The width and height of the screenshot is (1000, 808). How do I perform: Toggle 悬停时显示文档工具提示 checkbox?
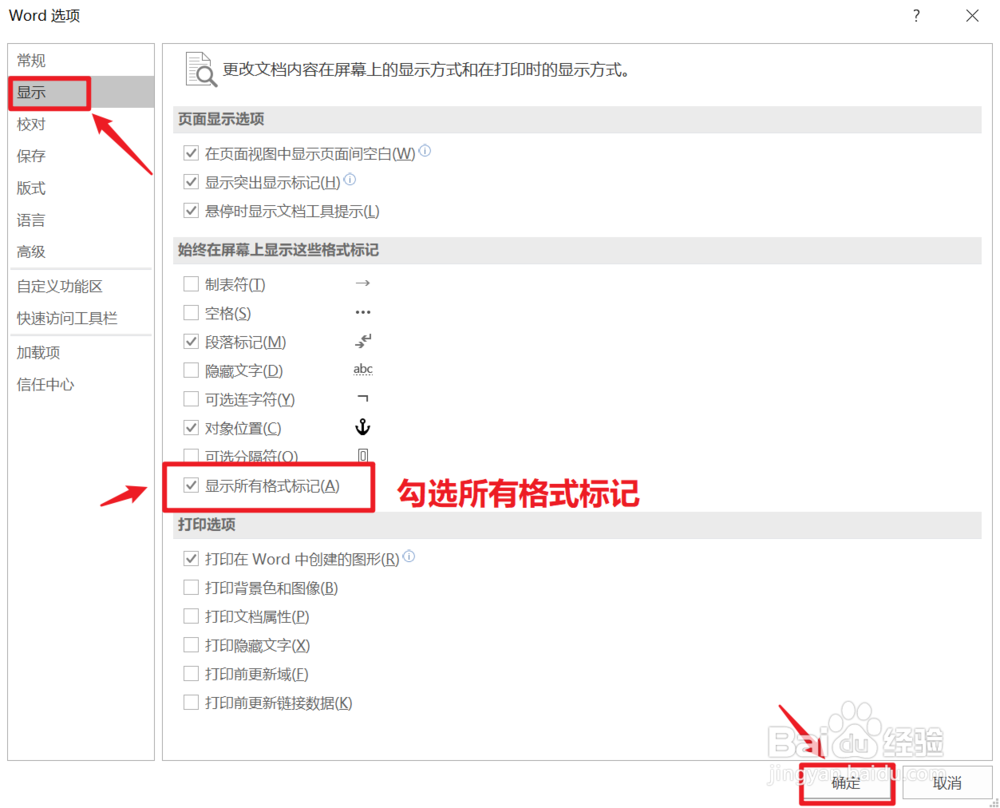[191, 210]
